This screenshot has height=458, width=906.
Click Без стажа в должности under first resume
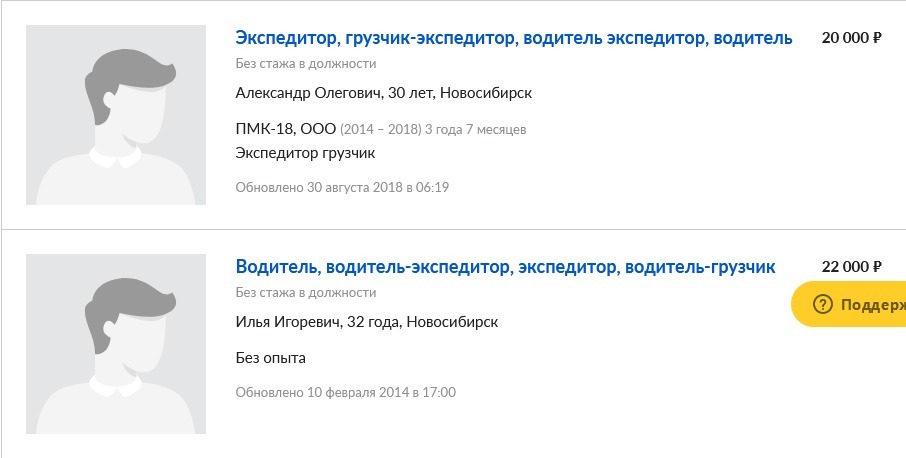click(x=306, y=64)
